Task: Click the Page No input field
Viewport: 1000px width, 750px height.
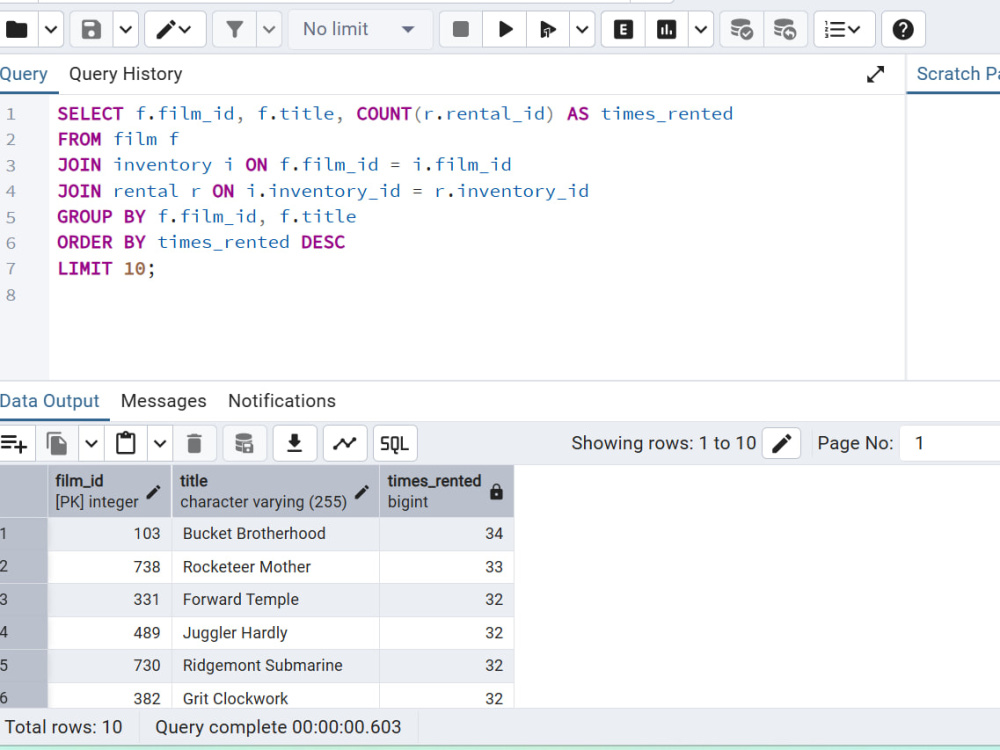Action: tap(950, 443)
